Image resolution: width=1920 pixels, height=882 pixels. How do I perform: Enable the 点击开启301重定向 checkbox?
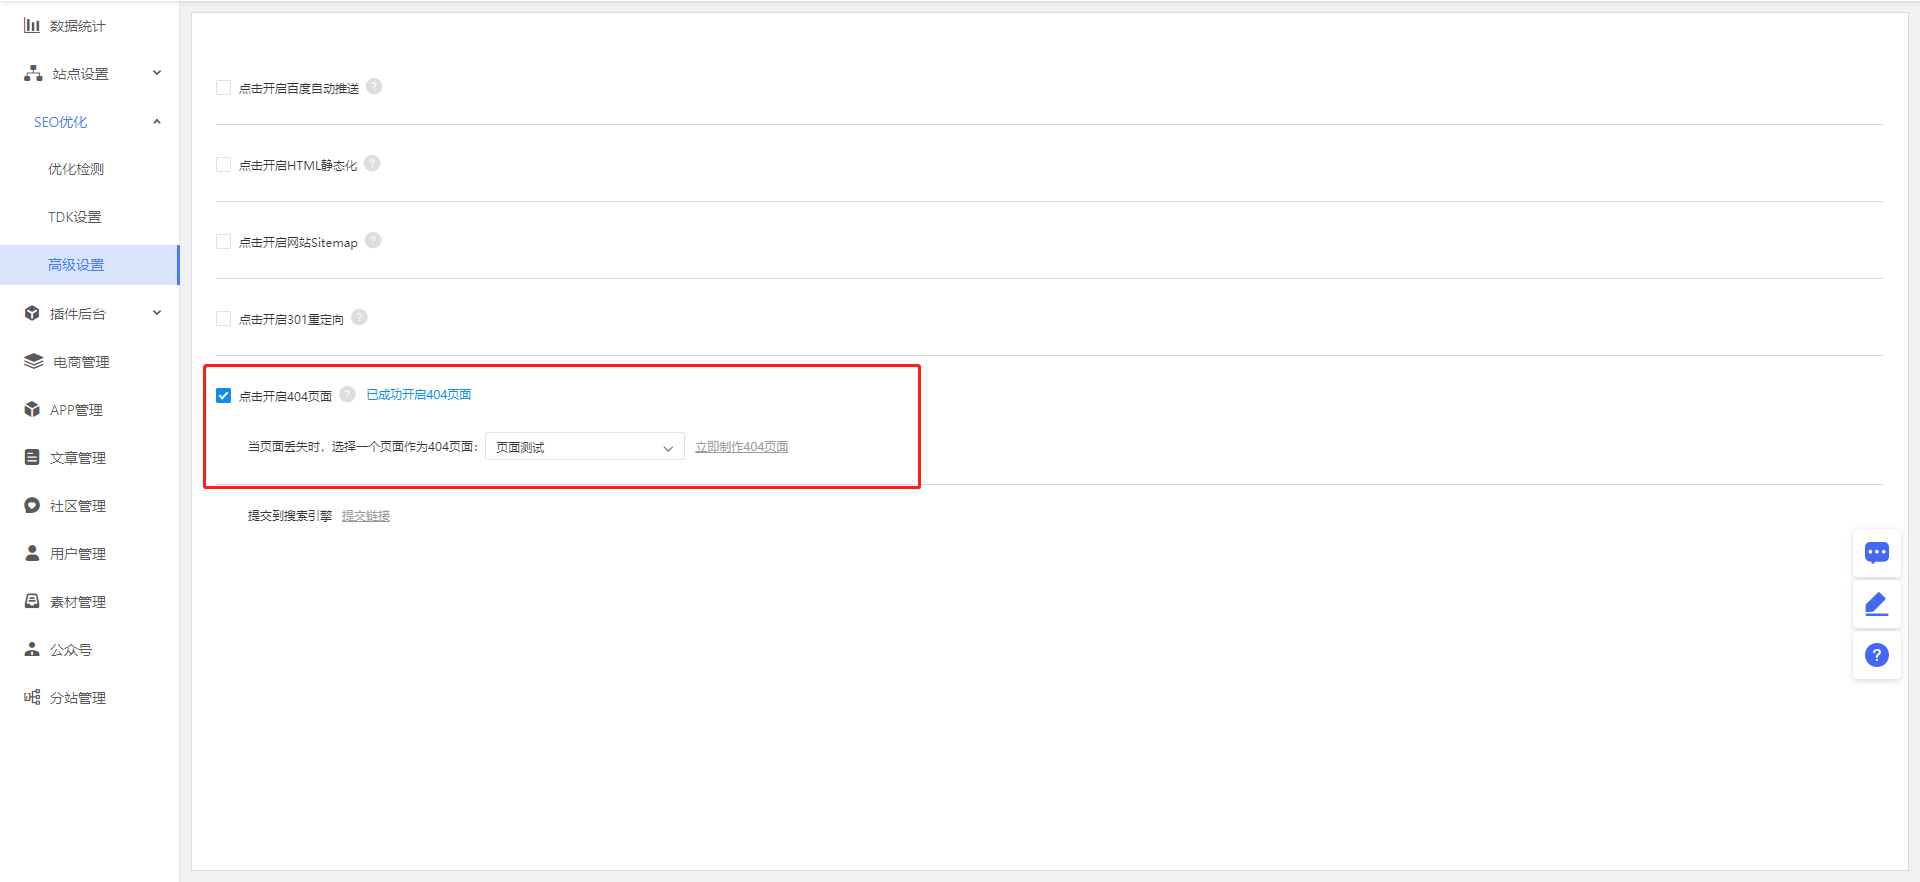(224, 319)
